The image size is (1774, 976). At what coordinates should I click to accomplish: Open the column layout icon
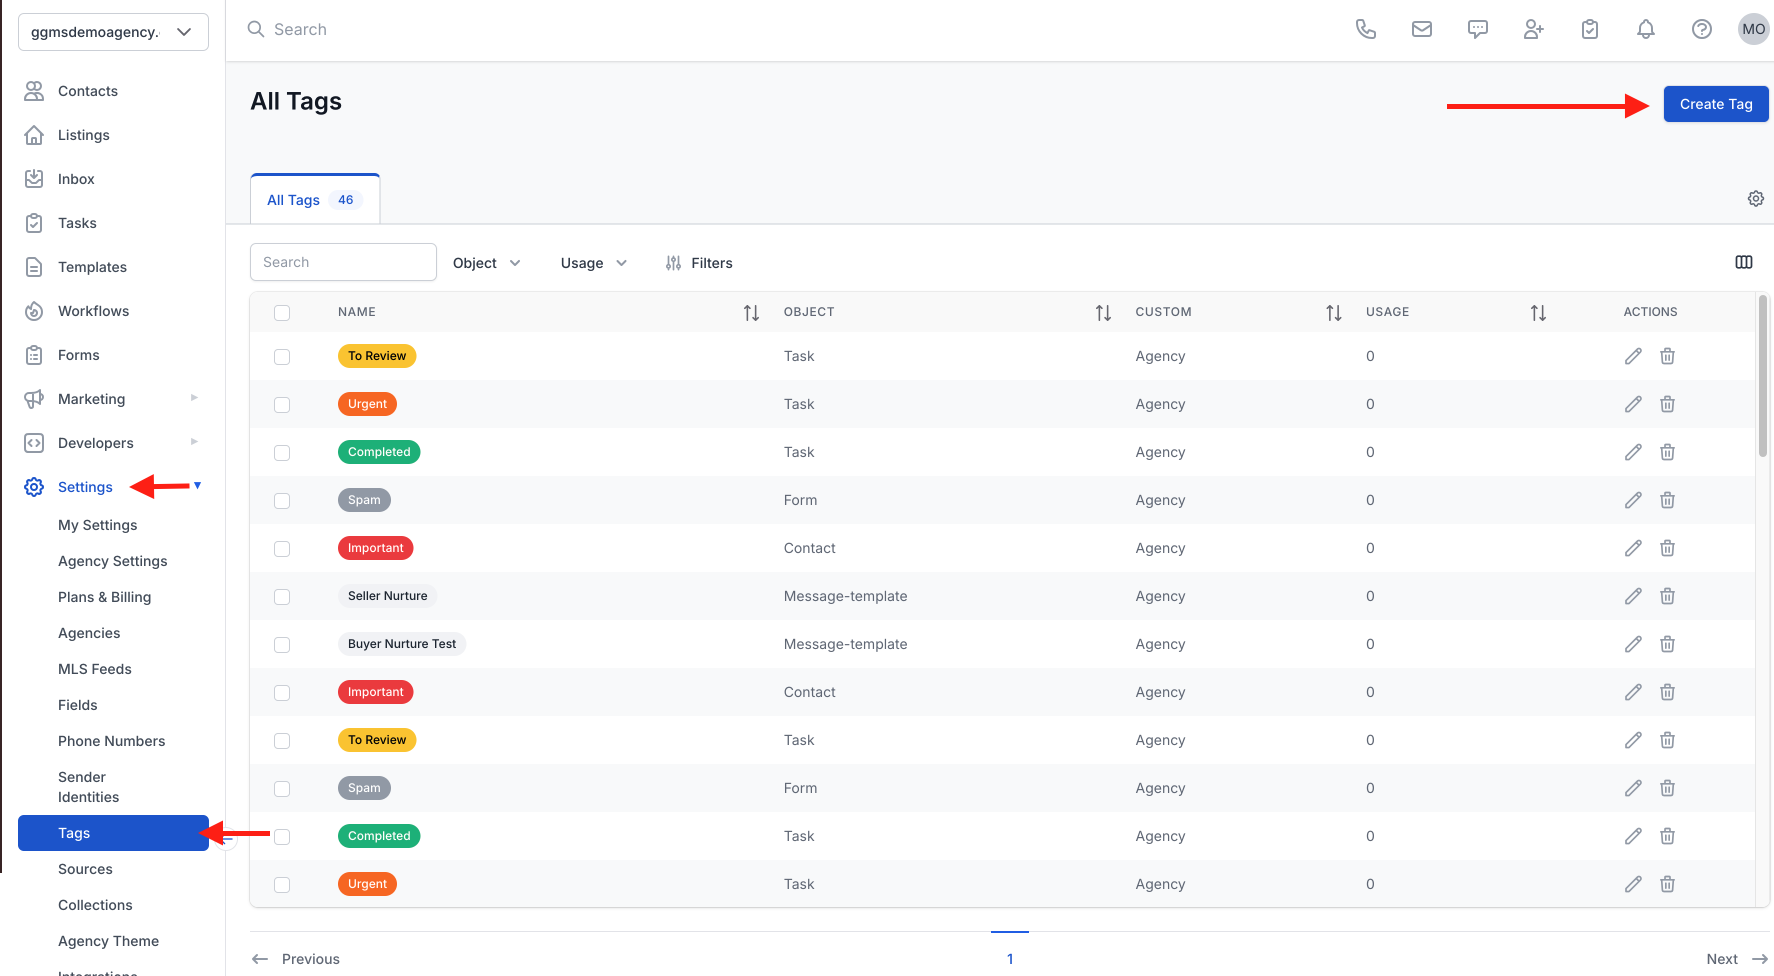click(x=1743, y=262)
